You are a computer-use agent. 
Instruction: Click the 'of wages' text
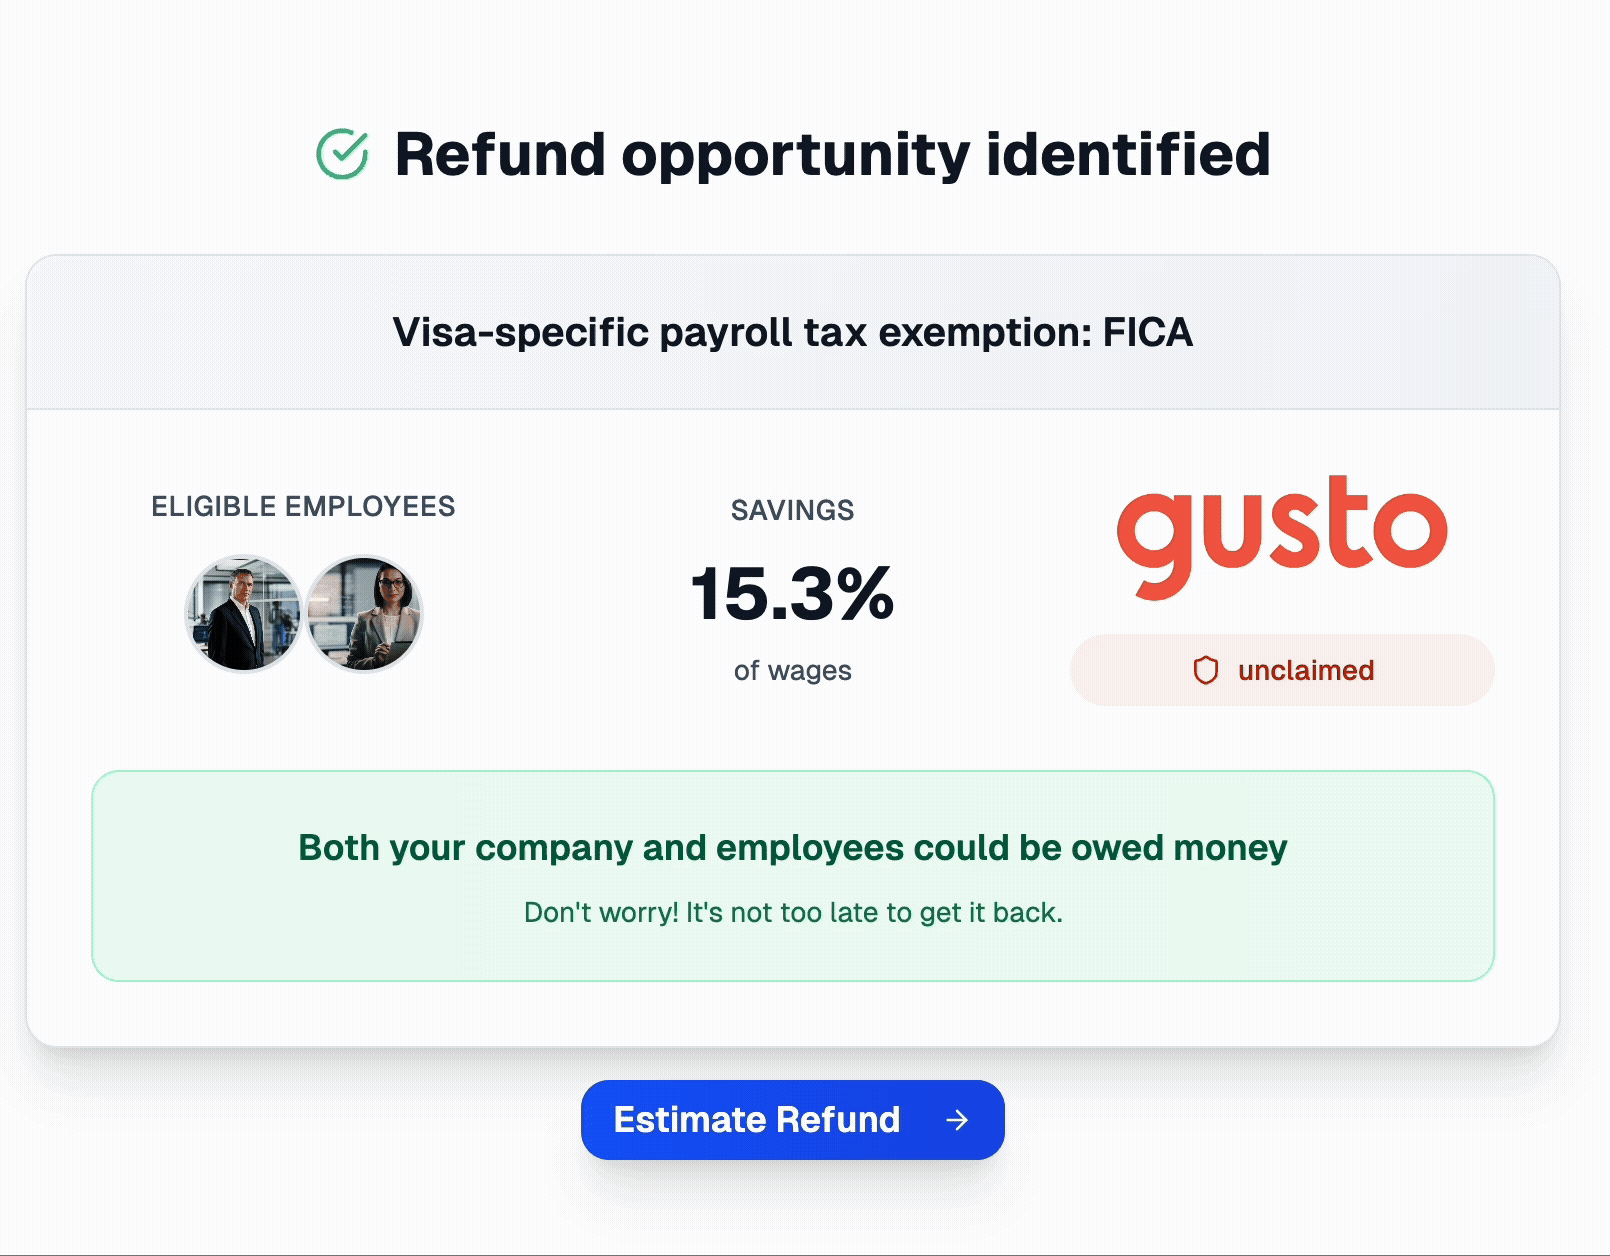793,670
